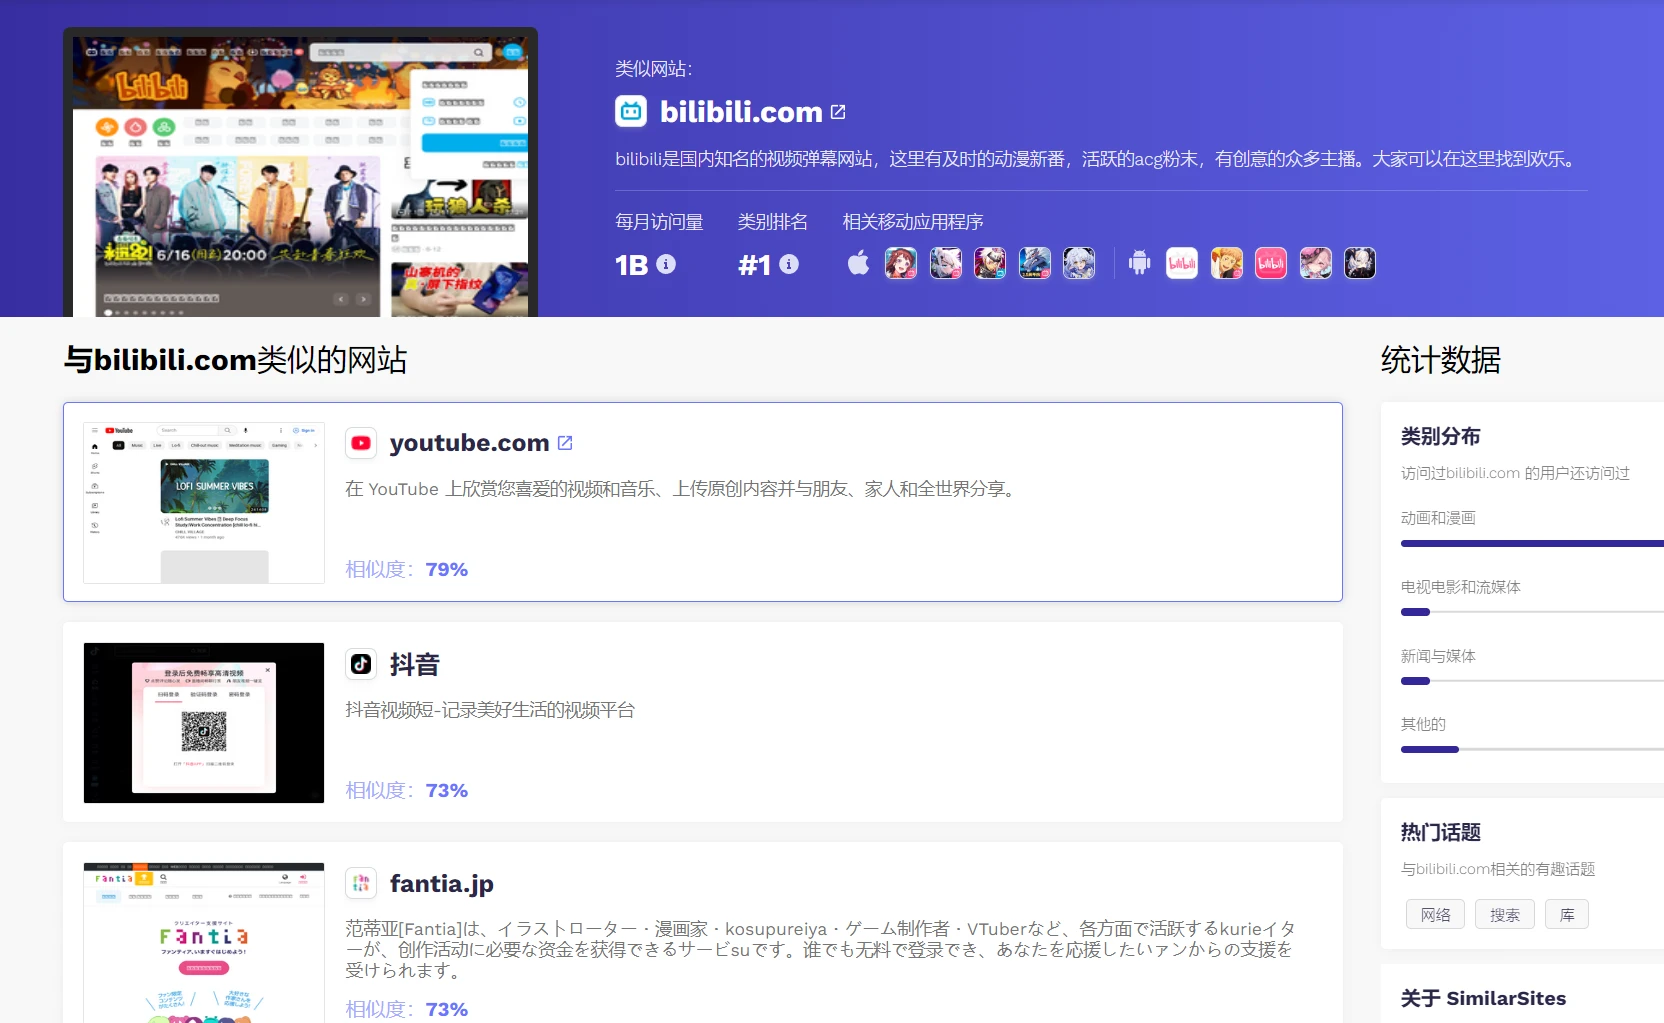Click the 其他的 category bar
Screen dimensions: 1664x1023
1532,749
